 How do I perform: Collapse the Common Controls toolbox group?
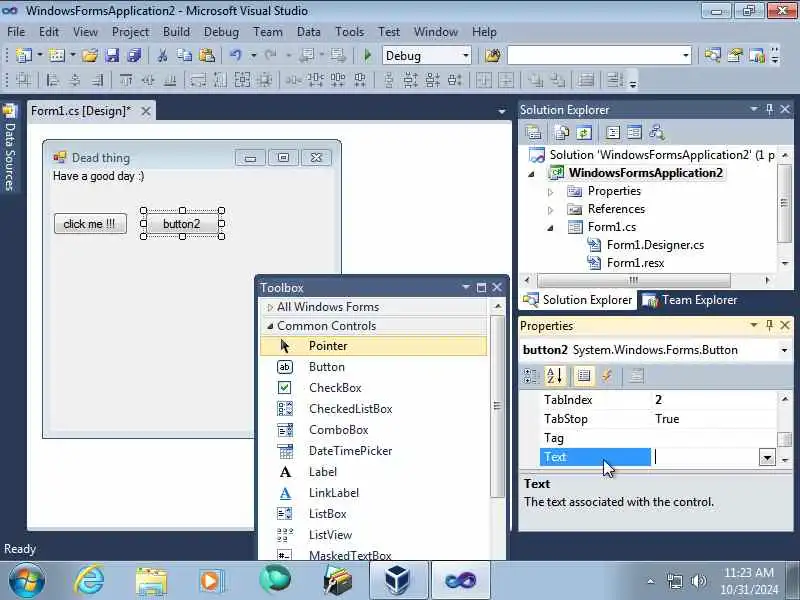point(270,326)
